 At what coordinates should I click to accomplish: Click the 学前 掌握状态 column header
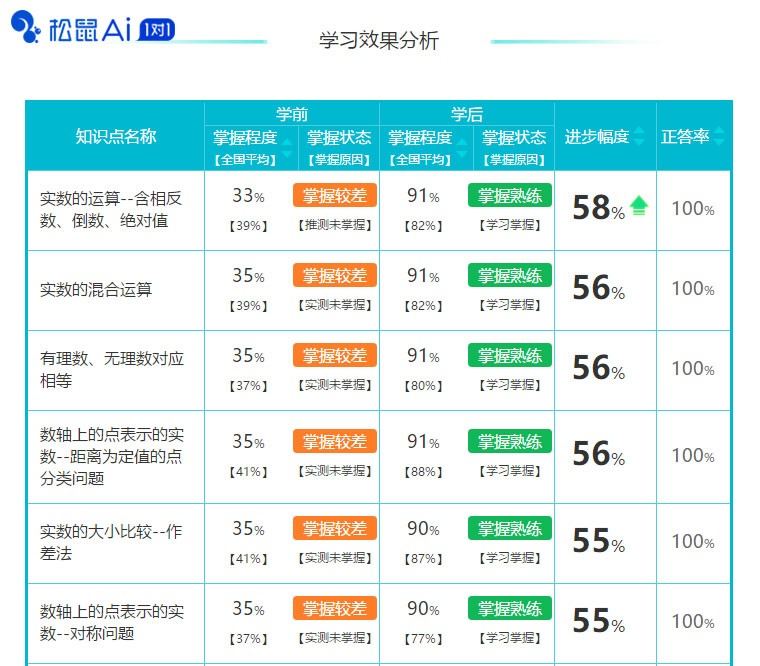(339, 138)
